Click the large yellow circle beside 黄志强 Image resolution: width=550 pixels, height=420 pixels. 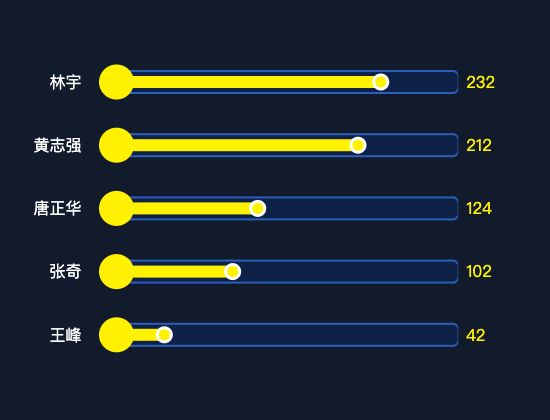(116, 145)
